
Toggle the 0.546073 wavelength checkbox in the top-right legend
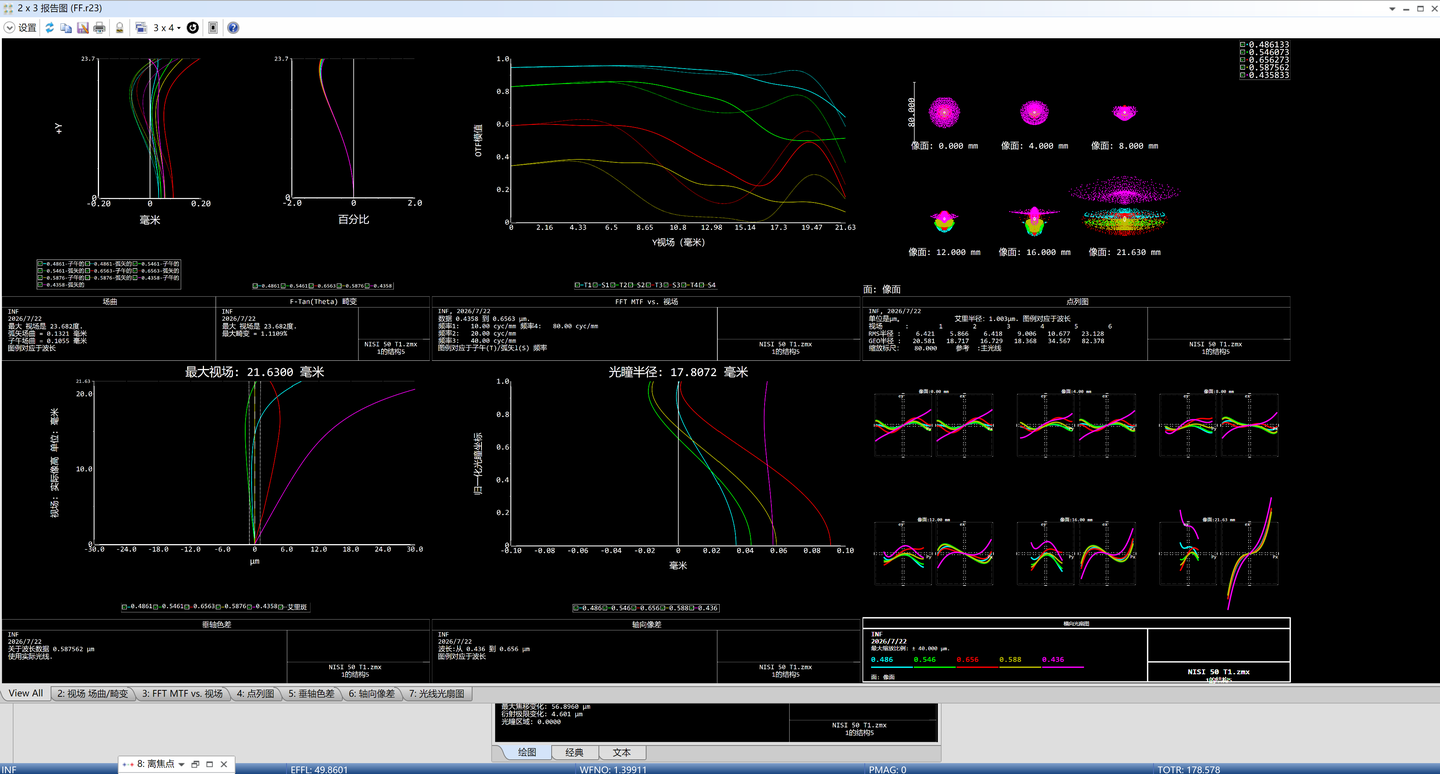(1243, 52)
